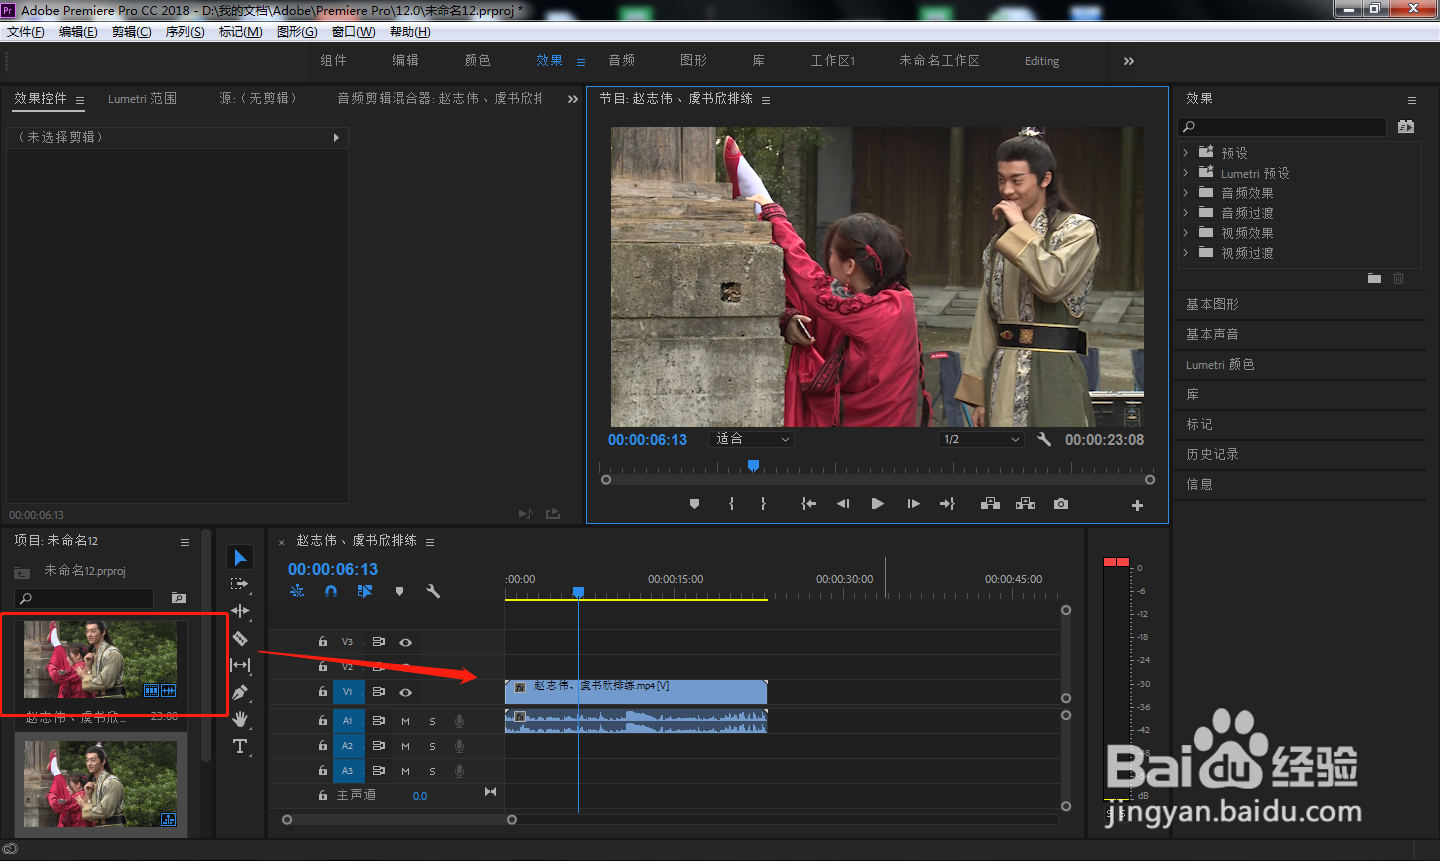Click the timeline playhead on ruler

(578, 593)
